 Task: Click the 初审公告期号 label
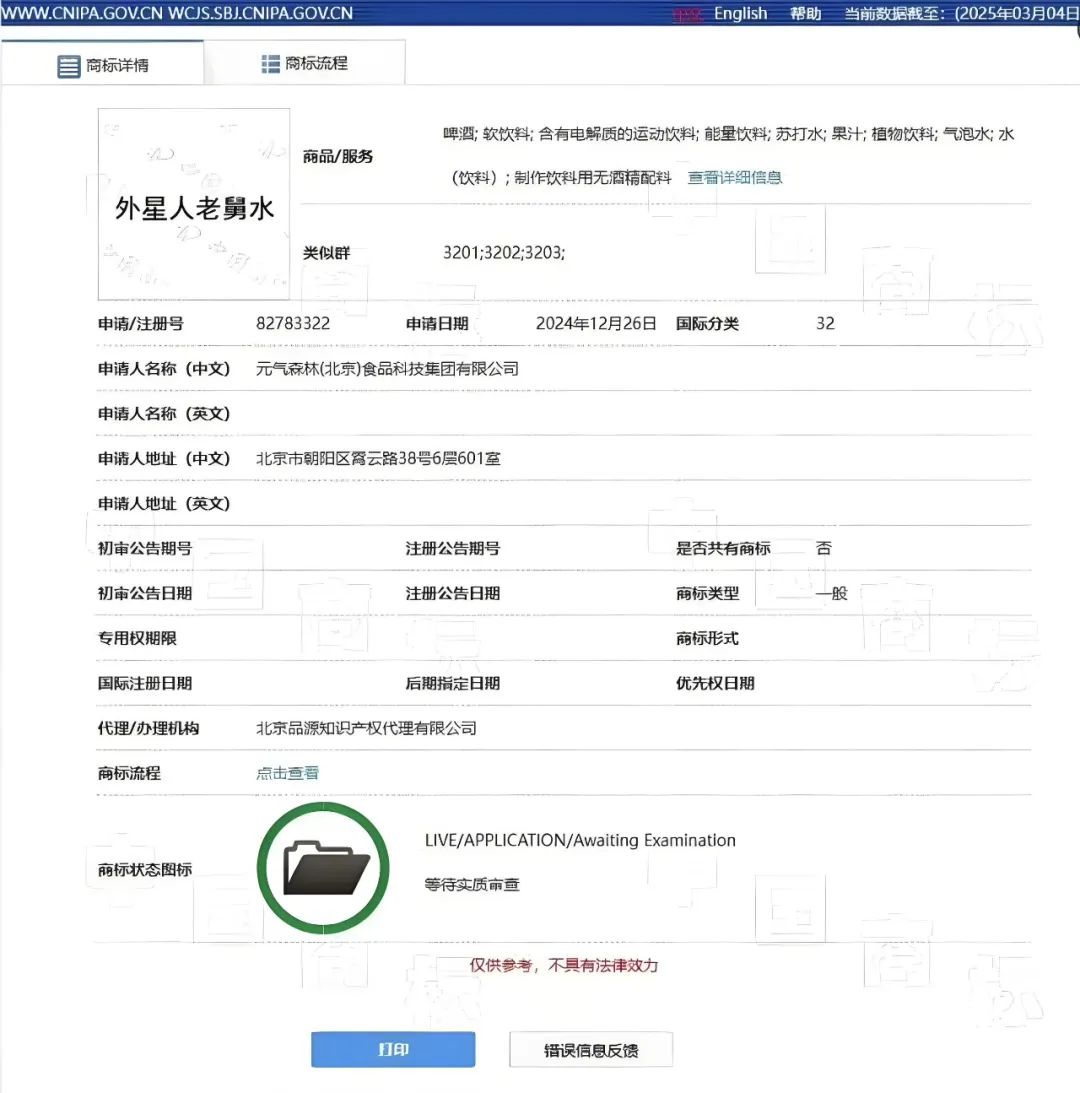click(x=144, y=549)
